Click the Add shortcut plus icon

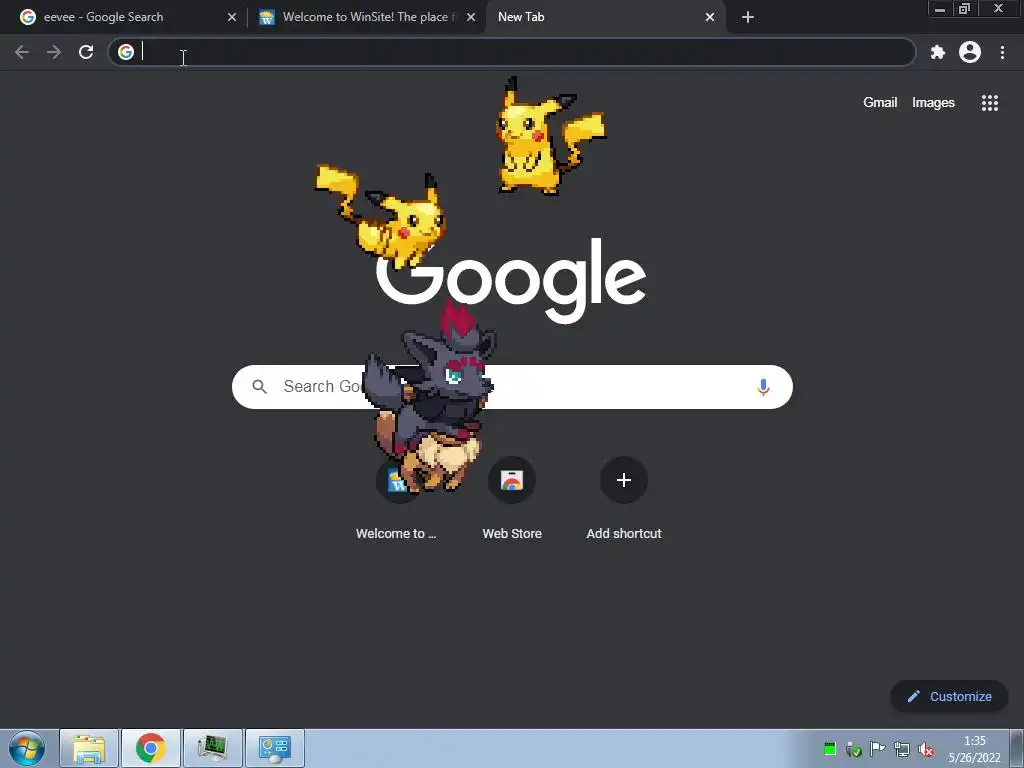[x=624, y=480]
